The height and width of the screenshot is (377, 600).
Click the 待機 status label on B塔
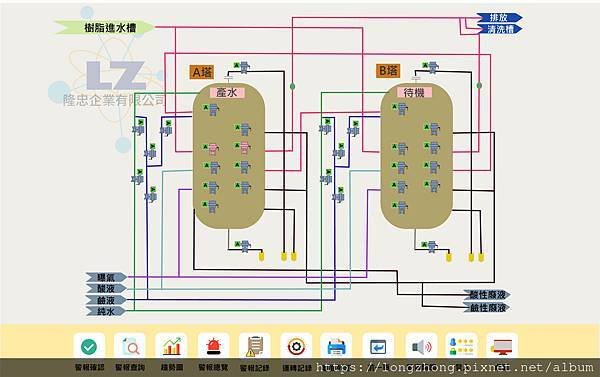415,92
